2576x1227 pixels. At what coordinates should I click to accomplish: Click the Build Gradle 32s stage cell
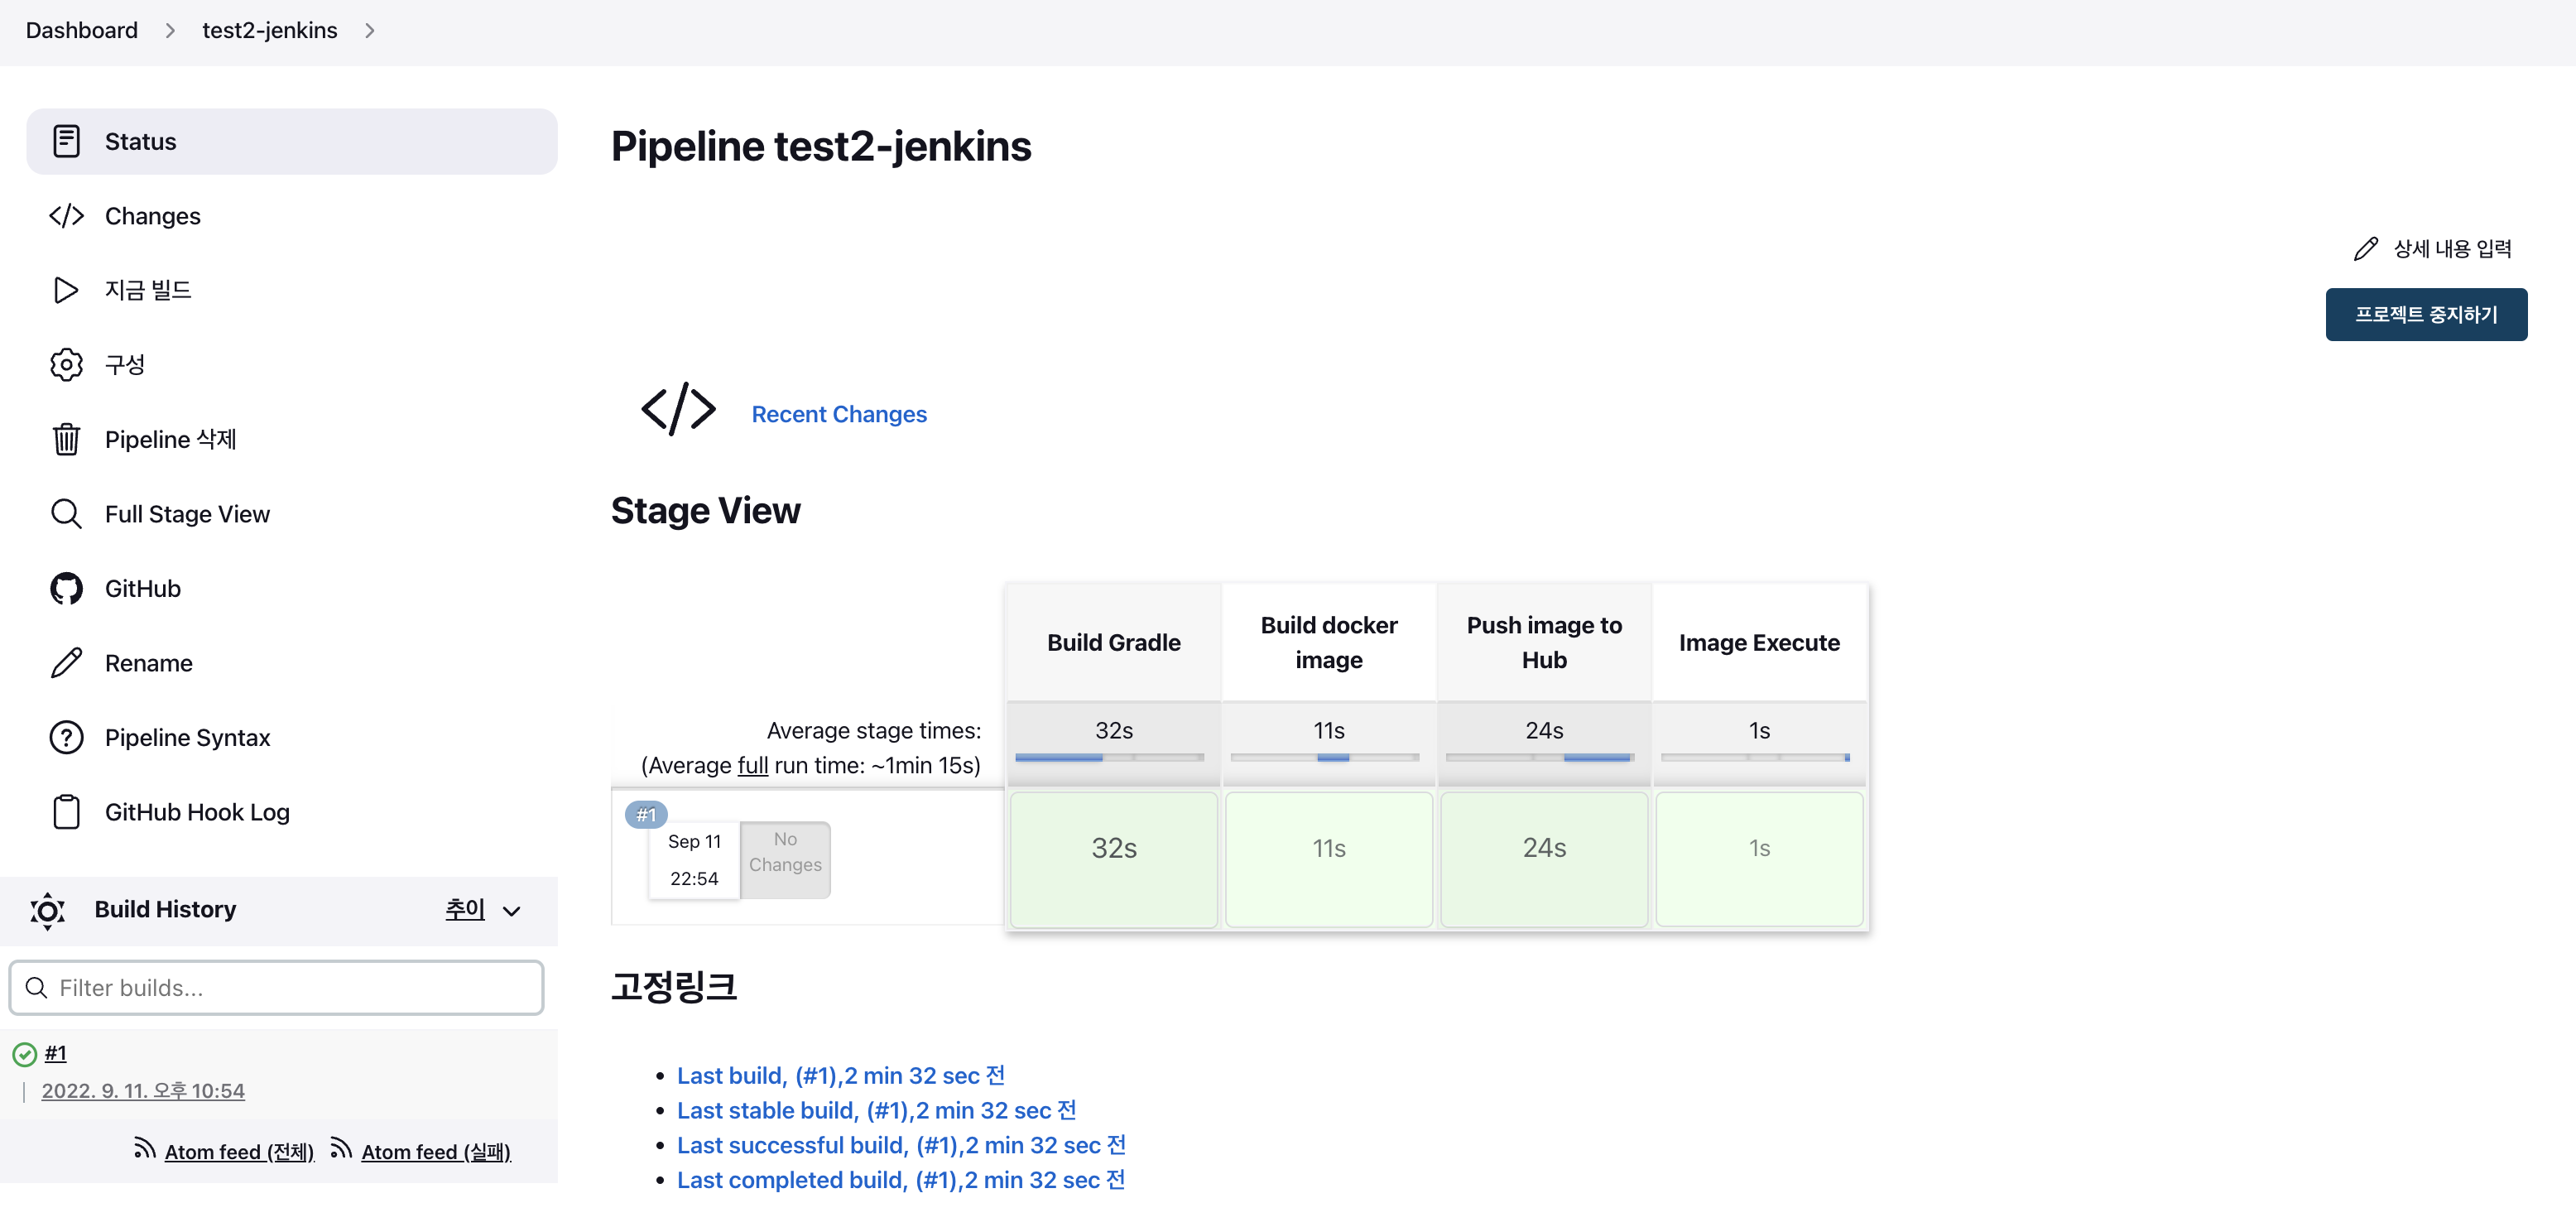point(1113,859)
